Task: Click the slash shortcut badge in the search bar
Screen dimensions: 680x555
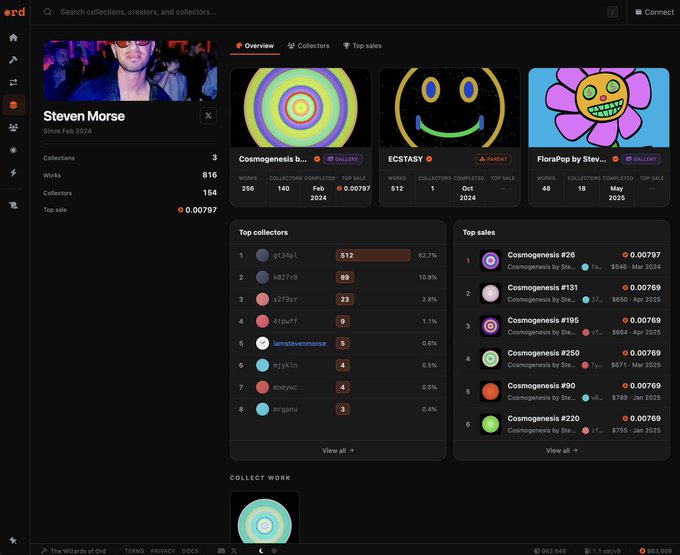Action: point(612,12)
